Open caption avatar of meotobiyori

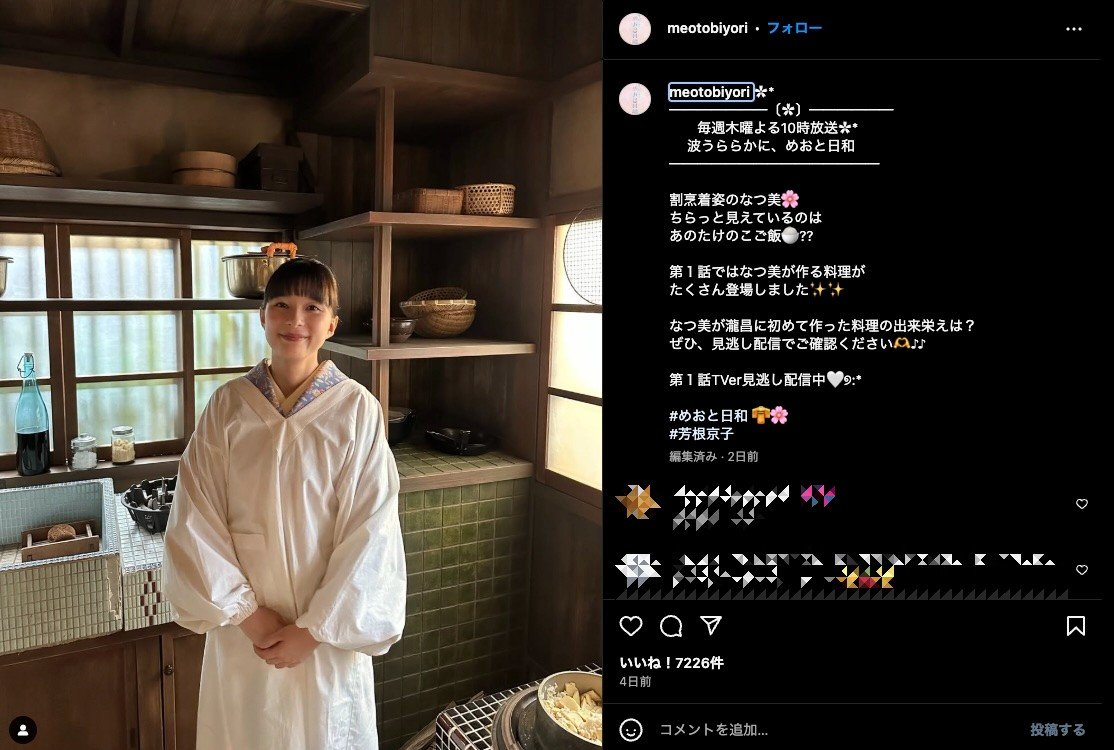pos(634,99)
